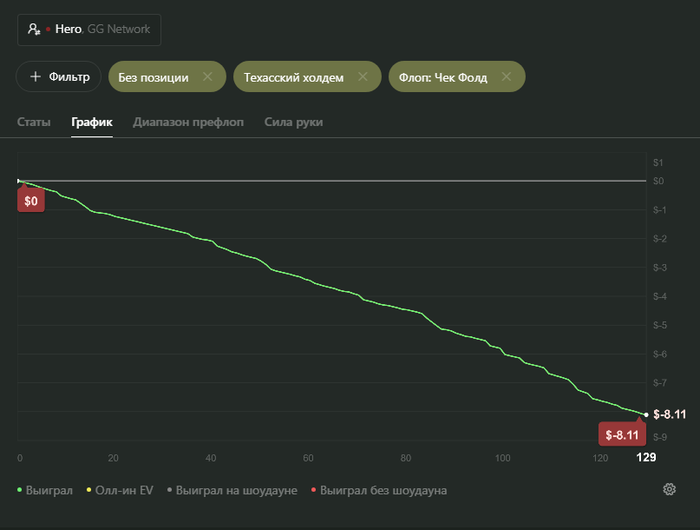Click the $-8.11 end-point label
The height and width of the screenshot is (530, 700).
[x=620, y=434]
